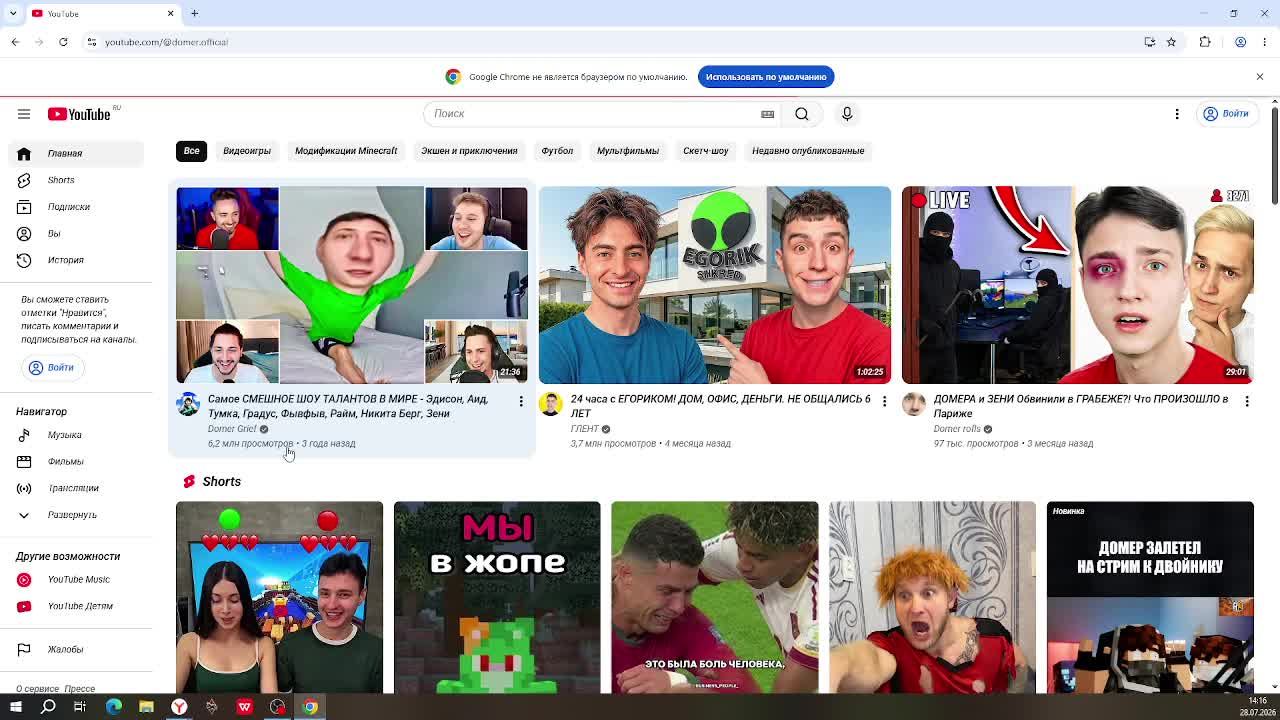Open the talent show video thumbnail
Image resolution: width=1280 pixels, height=720 pixels.
[x=352, y=285]
